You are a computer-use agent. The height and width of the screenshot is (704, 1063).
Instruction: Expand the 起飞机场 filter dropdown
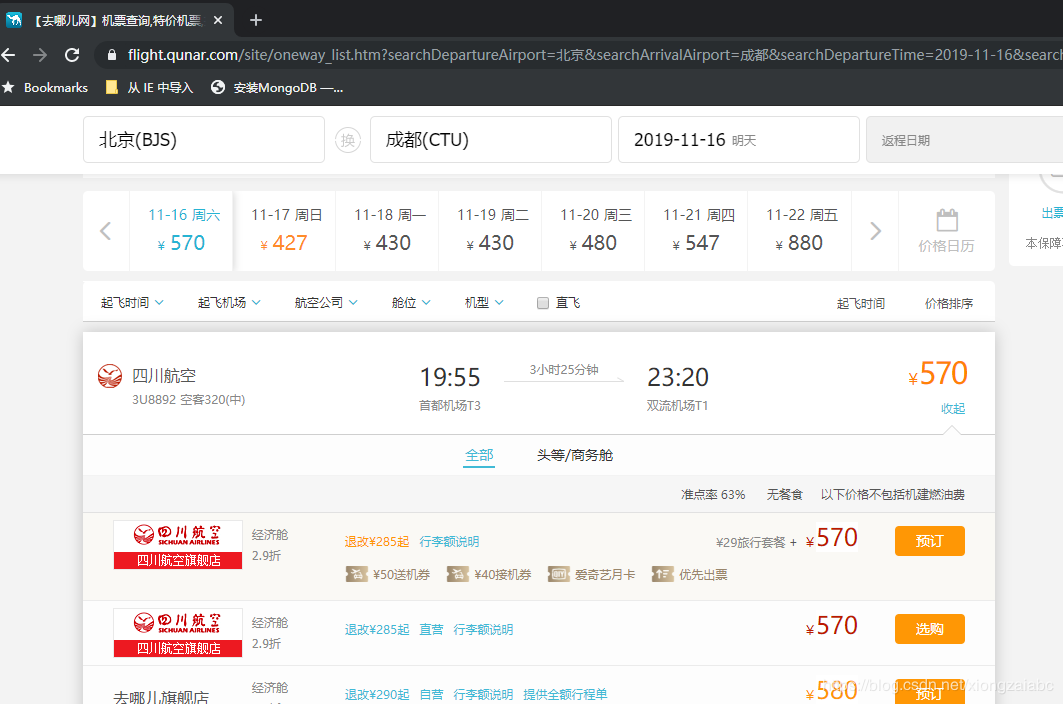pos(229,302)
